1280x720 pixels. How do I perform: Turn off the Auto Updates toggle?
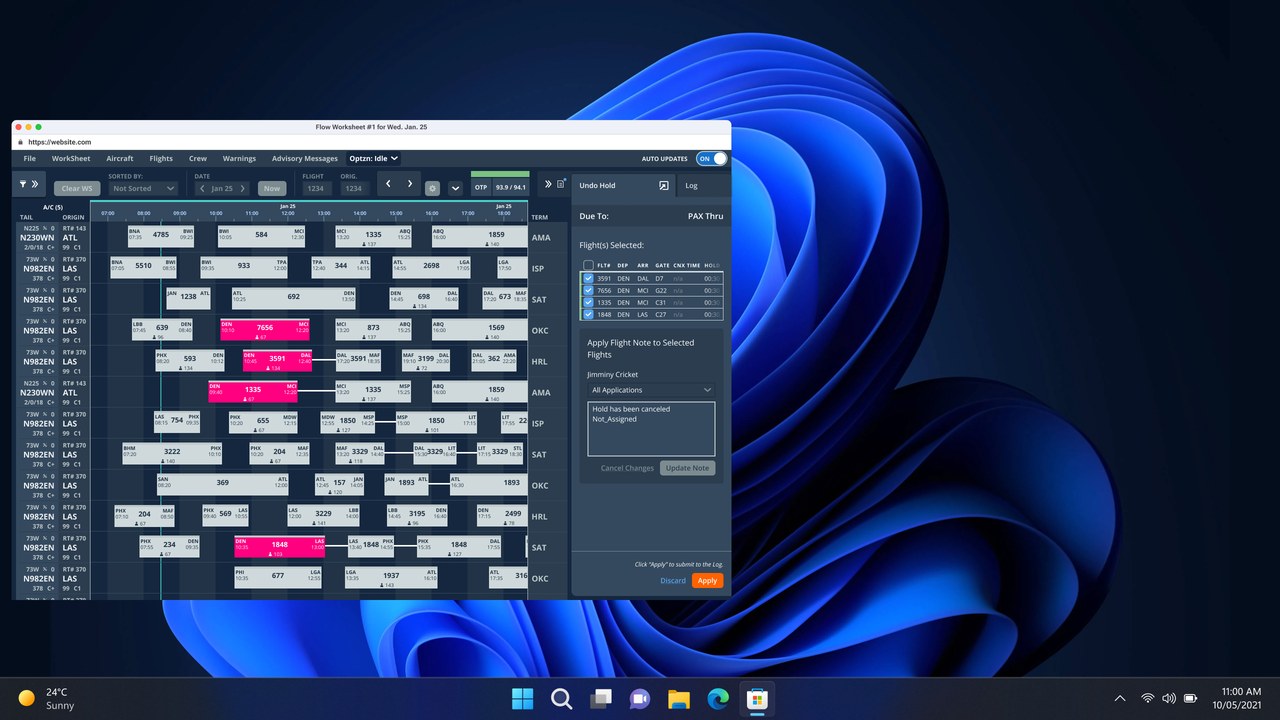tap(712, 158)
